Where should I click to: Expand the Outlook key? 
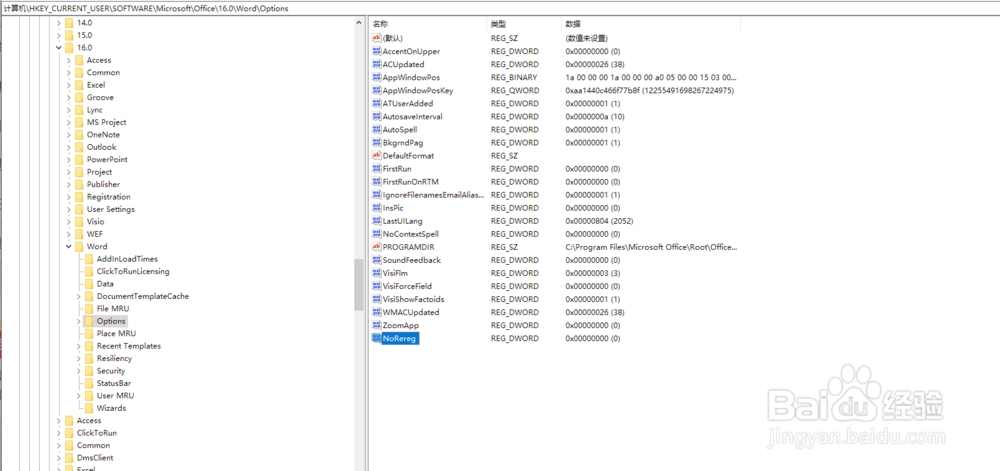point(69,147)
